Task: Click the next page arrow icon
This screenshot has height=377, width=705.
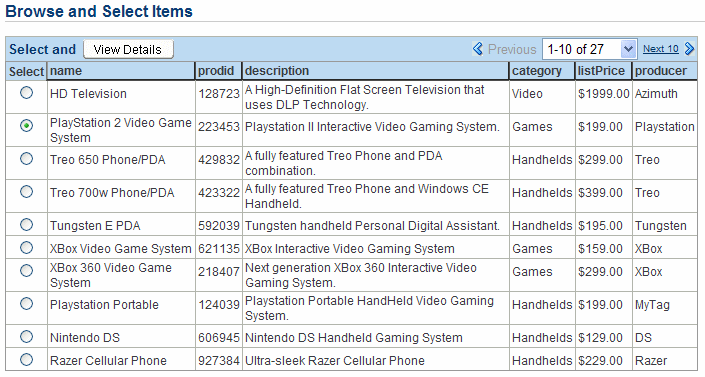Action: pos(689,49)
